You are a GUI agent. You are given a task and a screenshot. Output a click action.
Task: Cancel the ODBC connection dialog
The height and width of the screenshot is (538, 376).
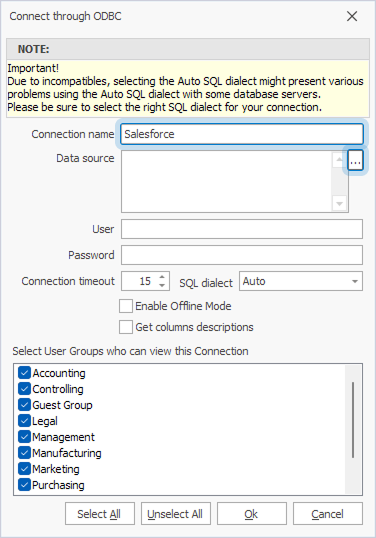(x=328, y=514)
